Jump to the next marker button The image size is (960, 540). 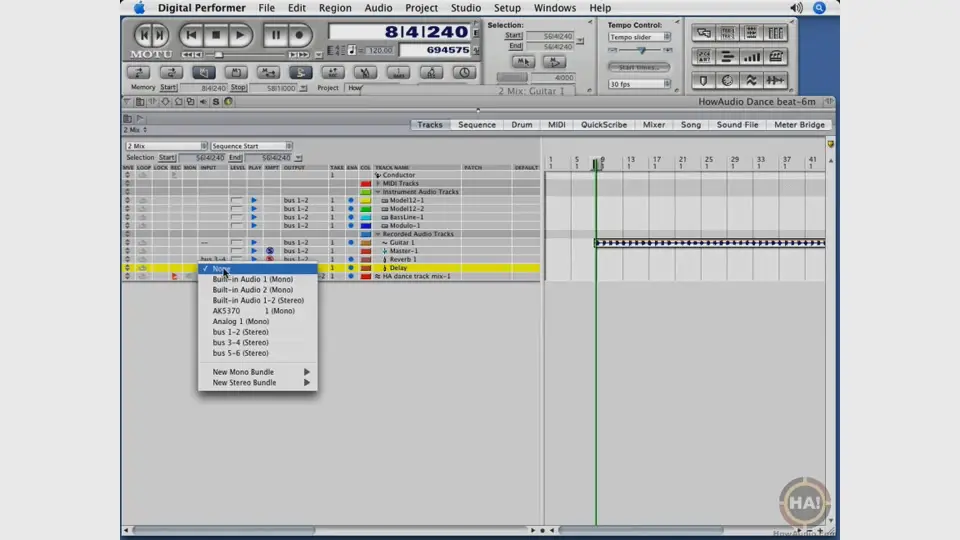pyautogui.click(x=159, y=35)
